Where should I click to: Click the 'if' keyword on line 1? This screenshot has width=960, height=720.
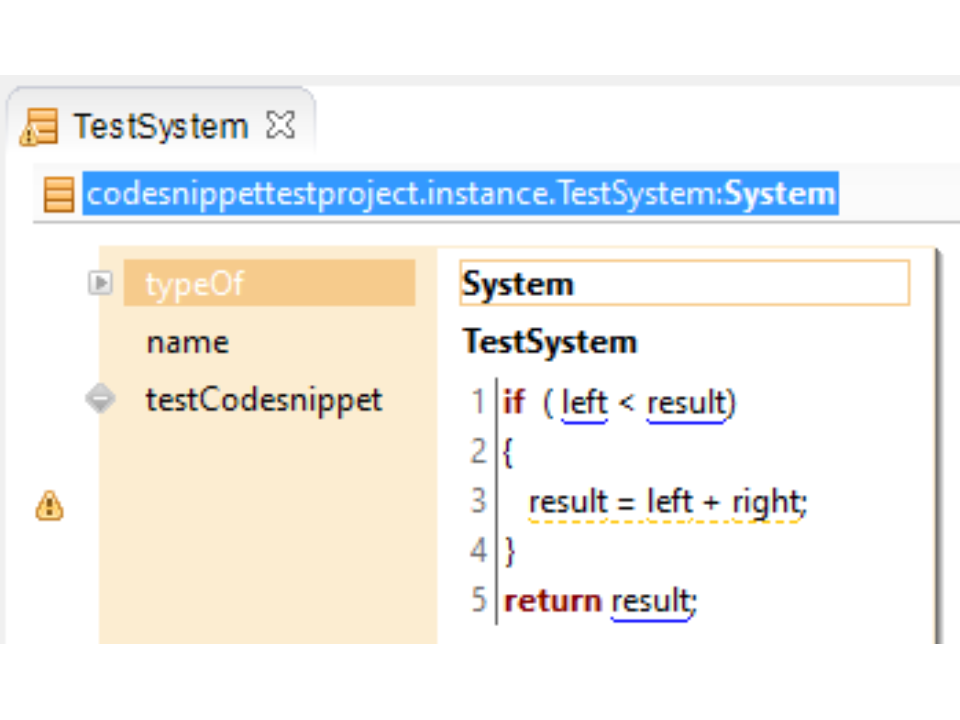(514, 403)
